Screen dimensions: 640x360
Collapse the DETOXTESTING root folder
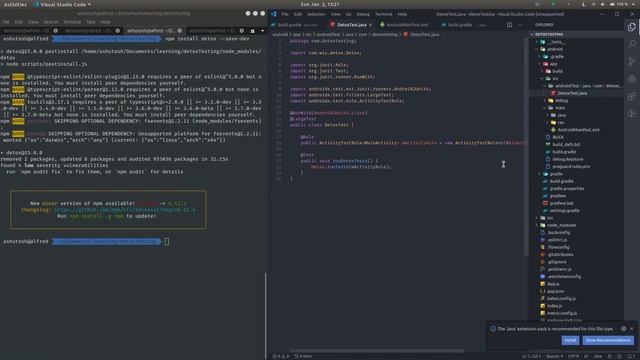532,34
